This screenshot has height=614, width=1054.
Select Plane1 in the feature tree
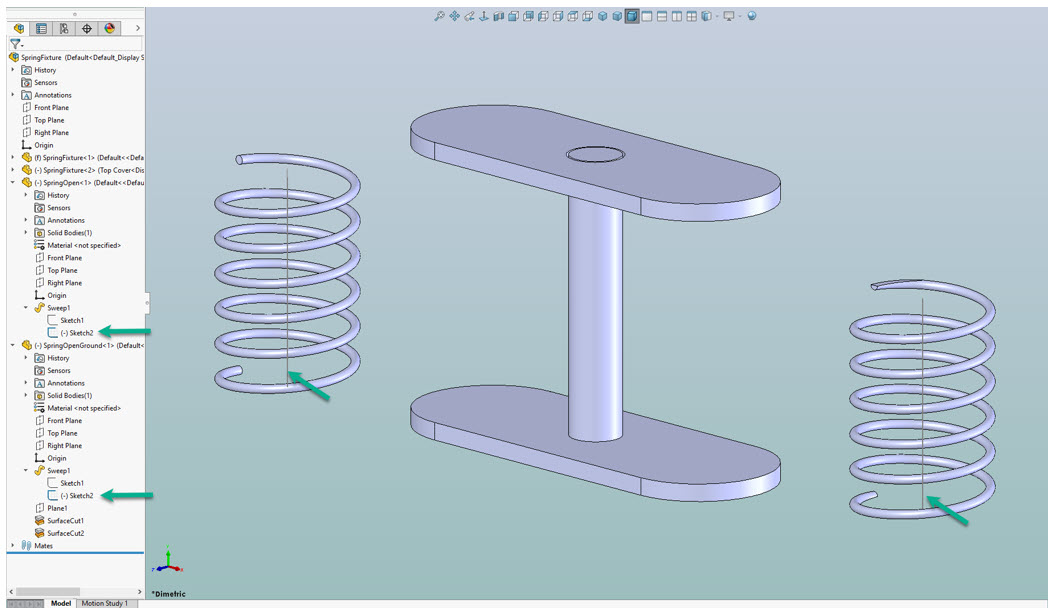(x=57, y=508)
